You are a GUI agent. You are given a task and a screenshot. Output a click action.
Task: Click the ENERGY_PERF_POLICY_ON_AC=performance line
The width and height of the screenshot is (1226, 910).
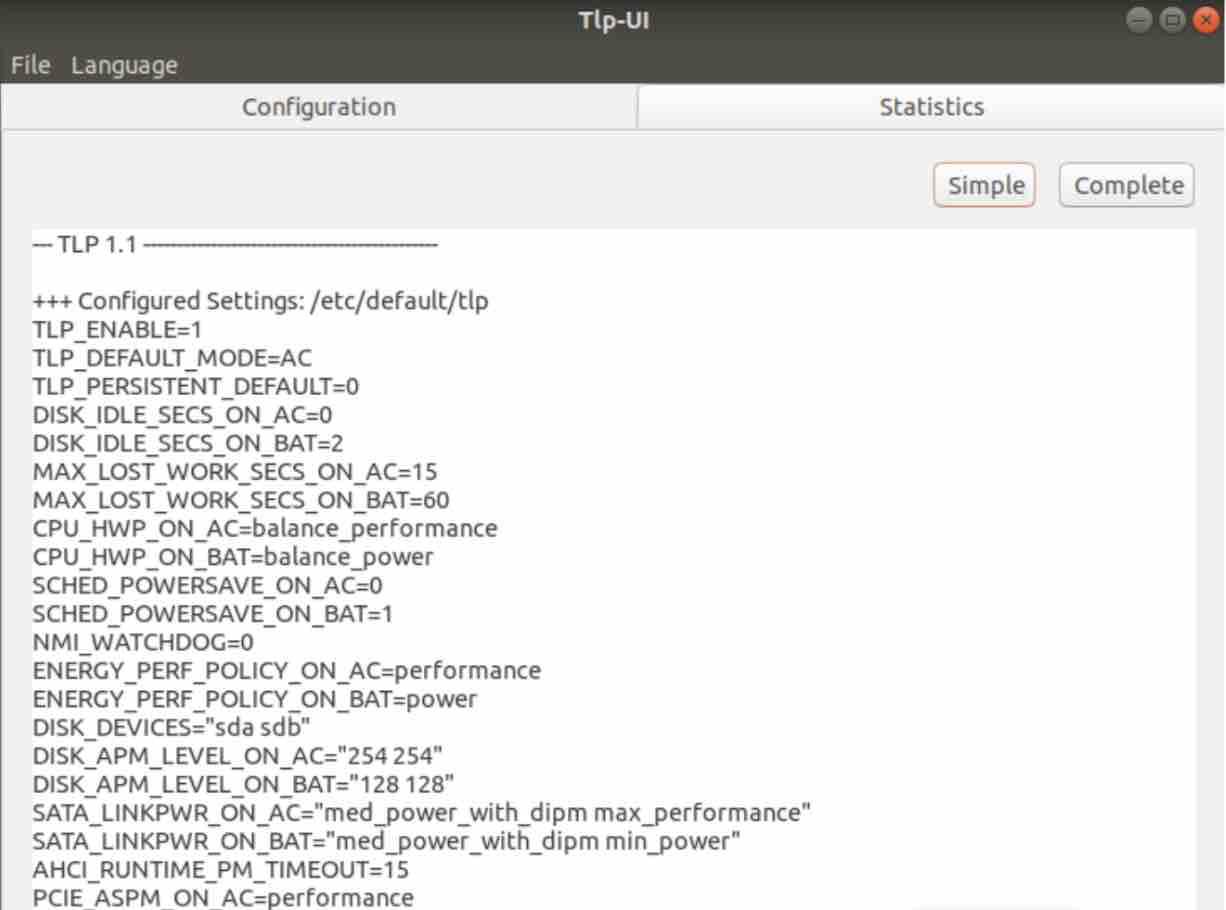(x=286, y=670)
